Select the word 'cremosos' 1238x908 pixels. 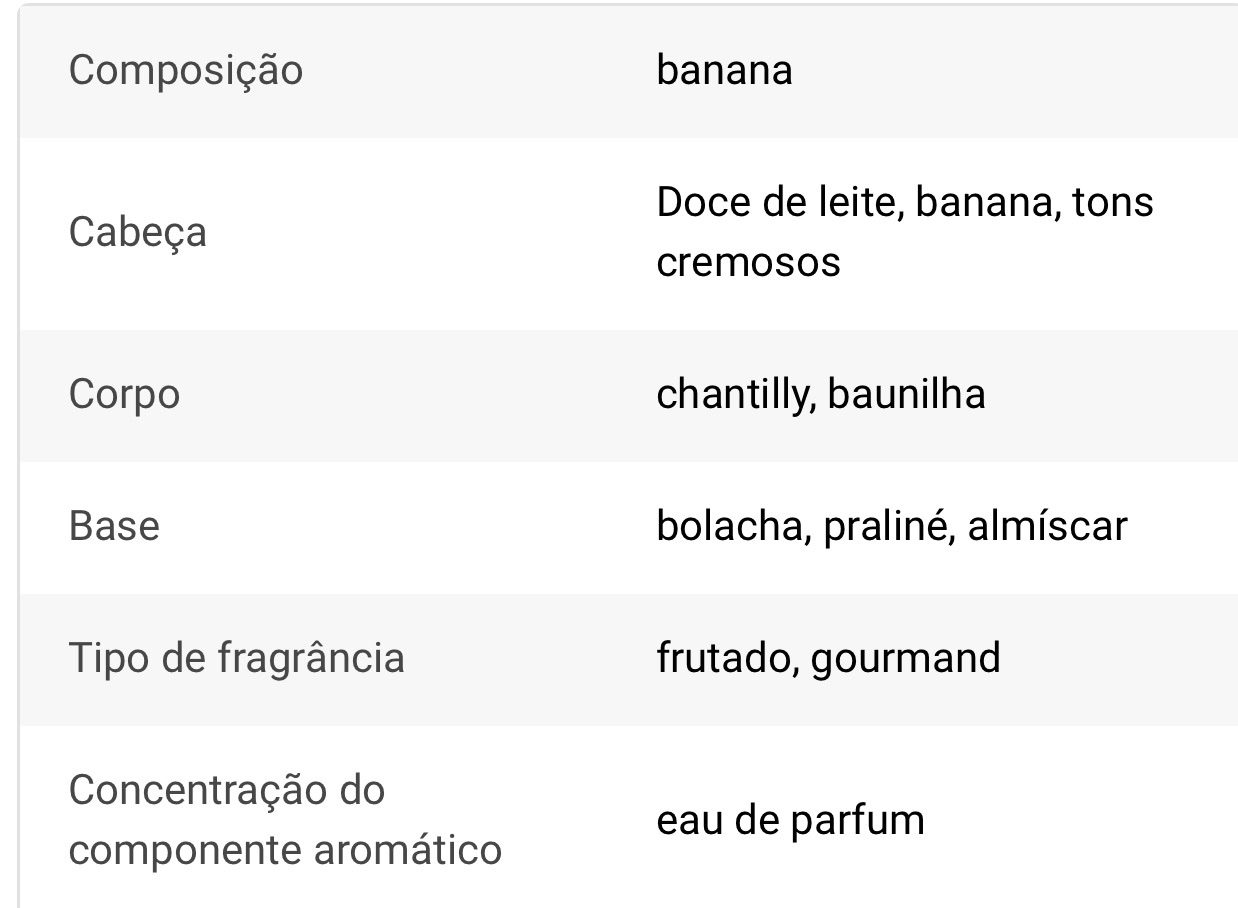[748, 263]
